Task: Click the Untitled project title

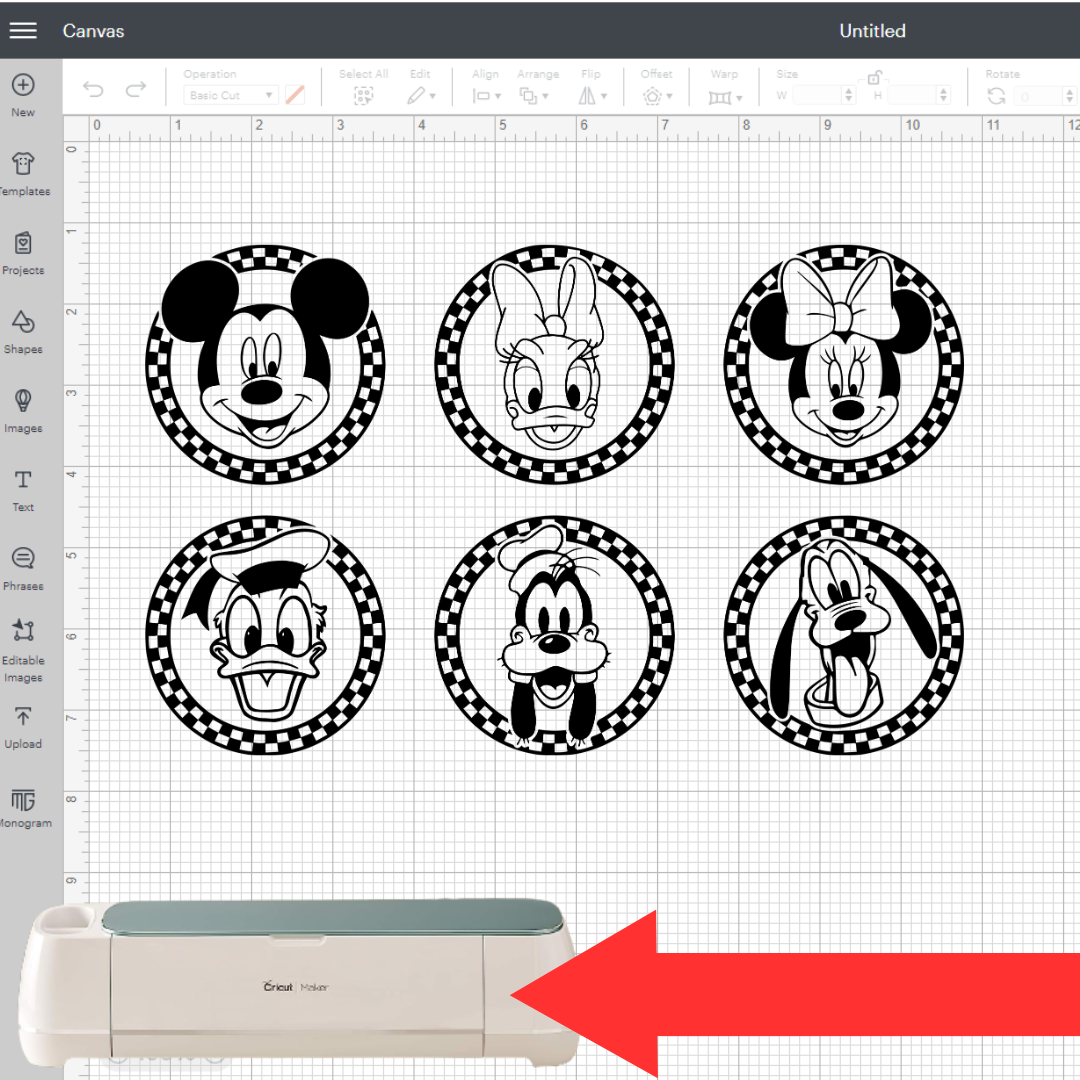Action: pyautogui.click(x=872, y=31)
